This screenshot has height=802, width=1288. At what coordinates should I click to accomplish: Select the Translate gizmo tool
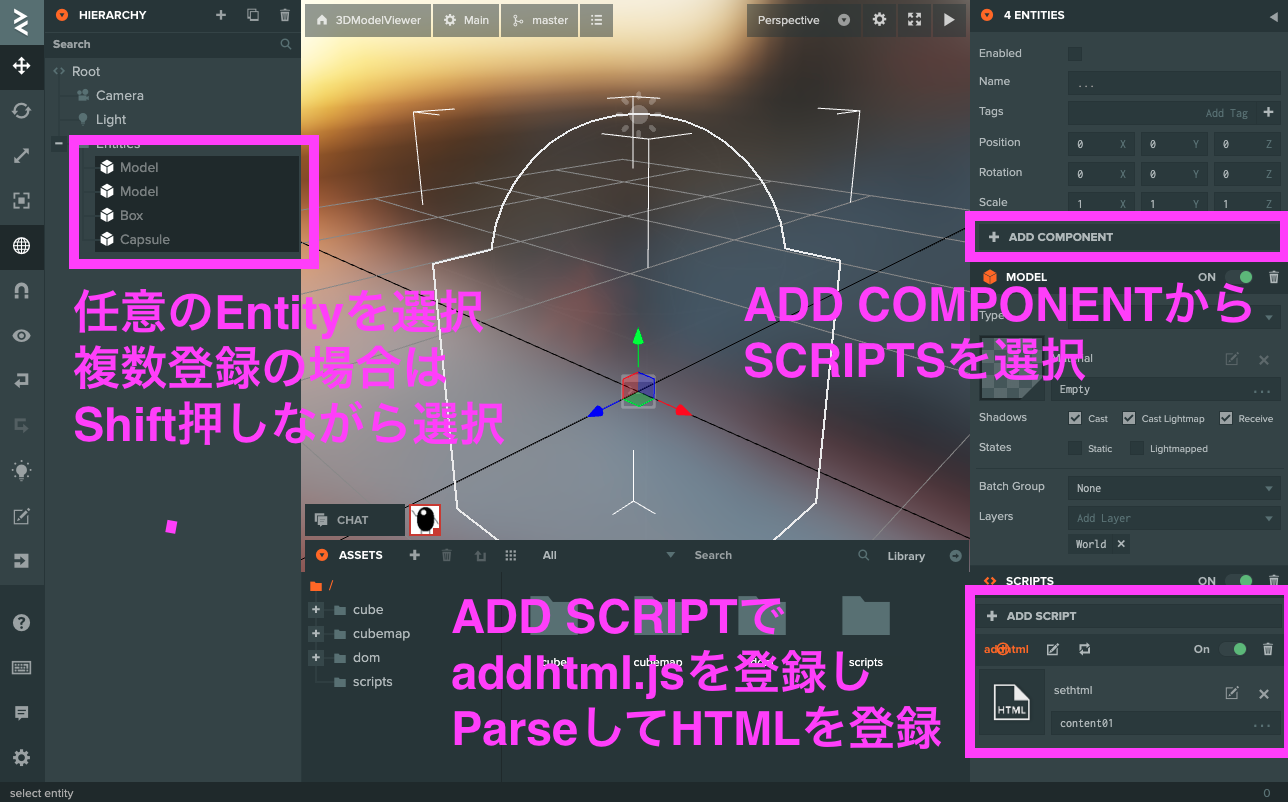point(21,67)
